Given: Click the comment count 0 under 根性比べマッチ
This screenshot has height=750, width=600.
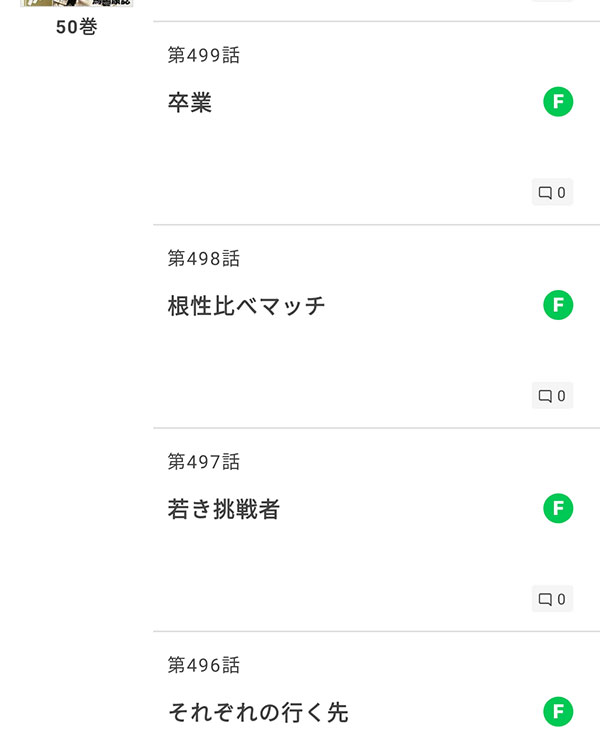Looking at the screenshot, I should [x=561, y=396].
